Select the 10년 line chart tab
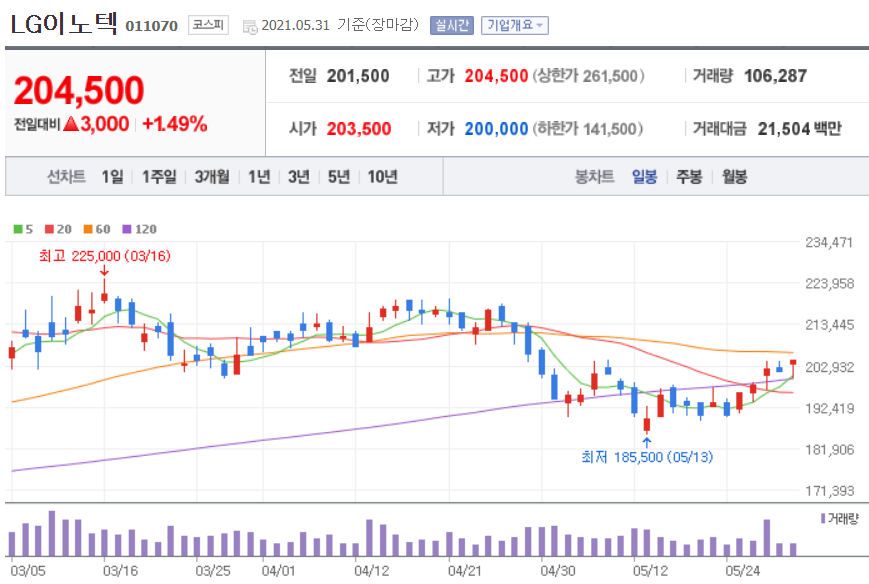 click(x=382, y=177)
